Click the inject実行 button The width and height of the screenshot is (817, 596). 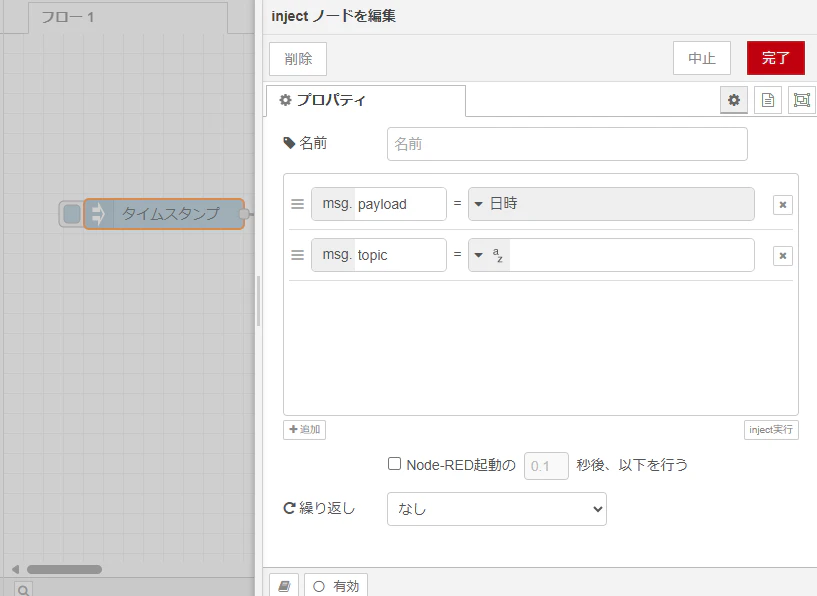(x=771, y=430)
